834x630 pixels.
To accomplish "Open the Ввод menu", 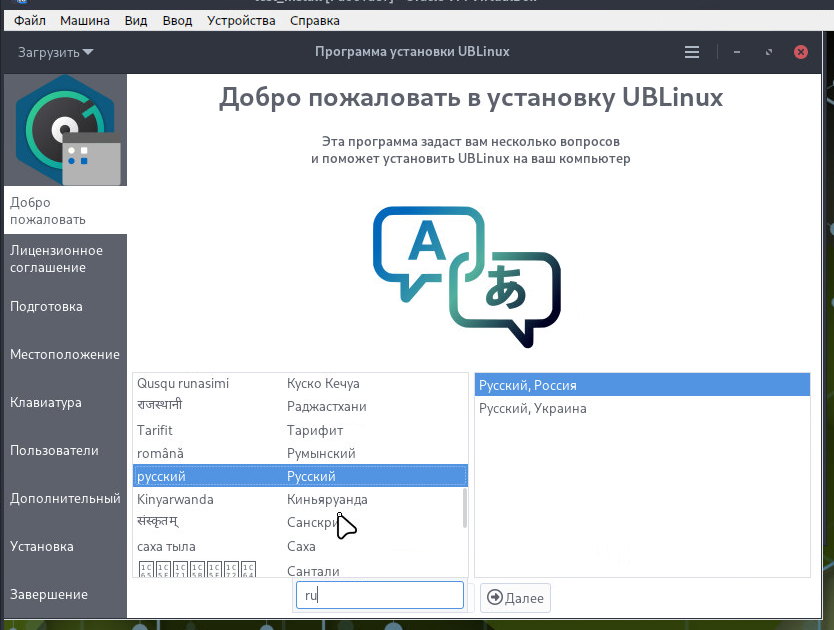I will coord(177,21).
